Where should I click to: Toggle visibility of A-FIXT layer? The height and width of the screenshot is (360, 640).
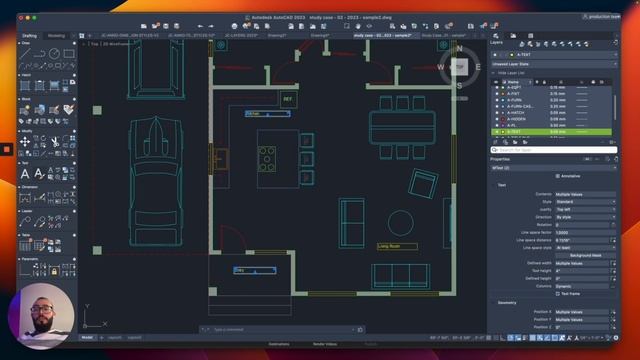pos(497,94)
